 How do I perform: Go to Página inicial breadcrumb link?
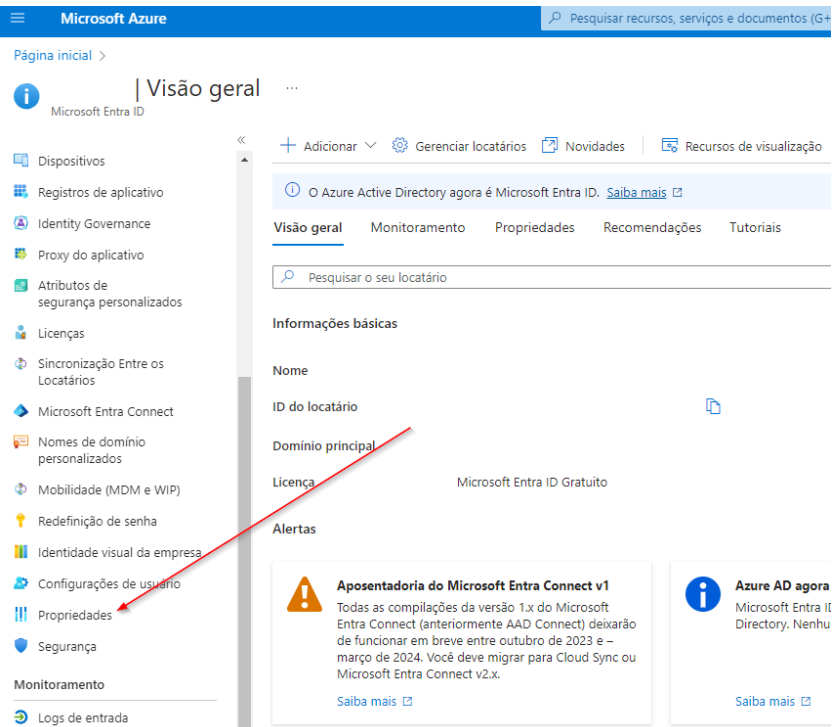pos(52,55)
